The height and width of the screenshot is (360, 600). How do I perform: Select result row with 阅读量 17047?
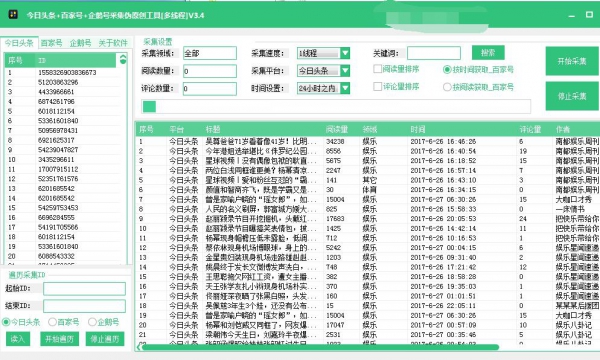coord(367,325)
